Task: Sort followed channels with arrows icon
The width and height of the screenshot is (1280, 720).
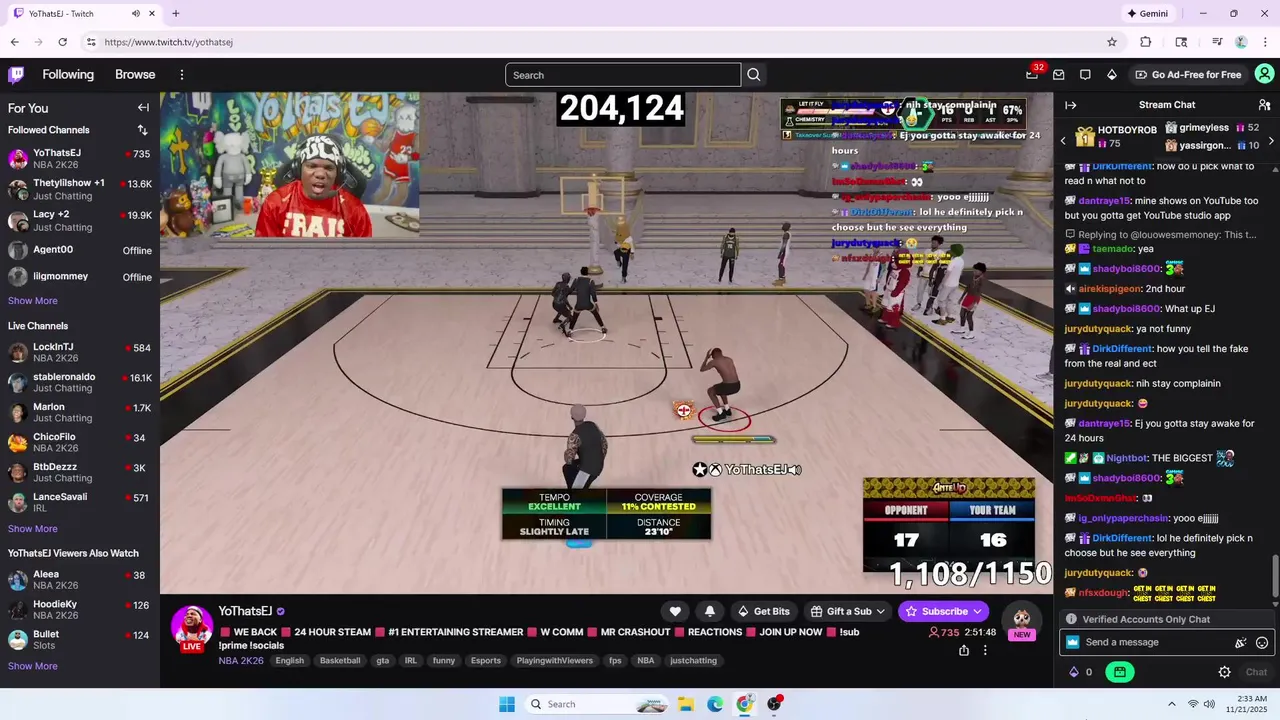Action: (x=142, y=130)
